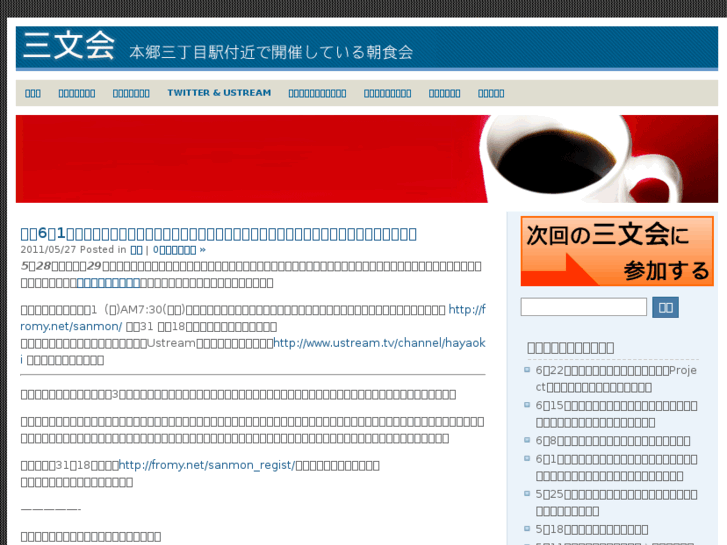The height and width of the screenshot is (545, 727).
Task: Click the underlined link in the first paragraph
Action: tap(108, 282)
